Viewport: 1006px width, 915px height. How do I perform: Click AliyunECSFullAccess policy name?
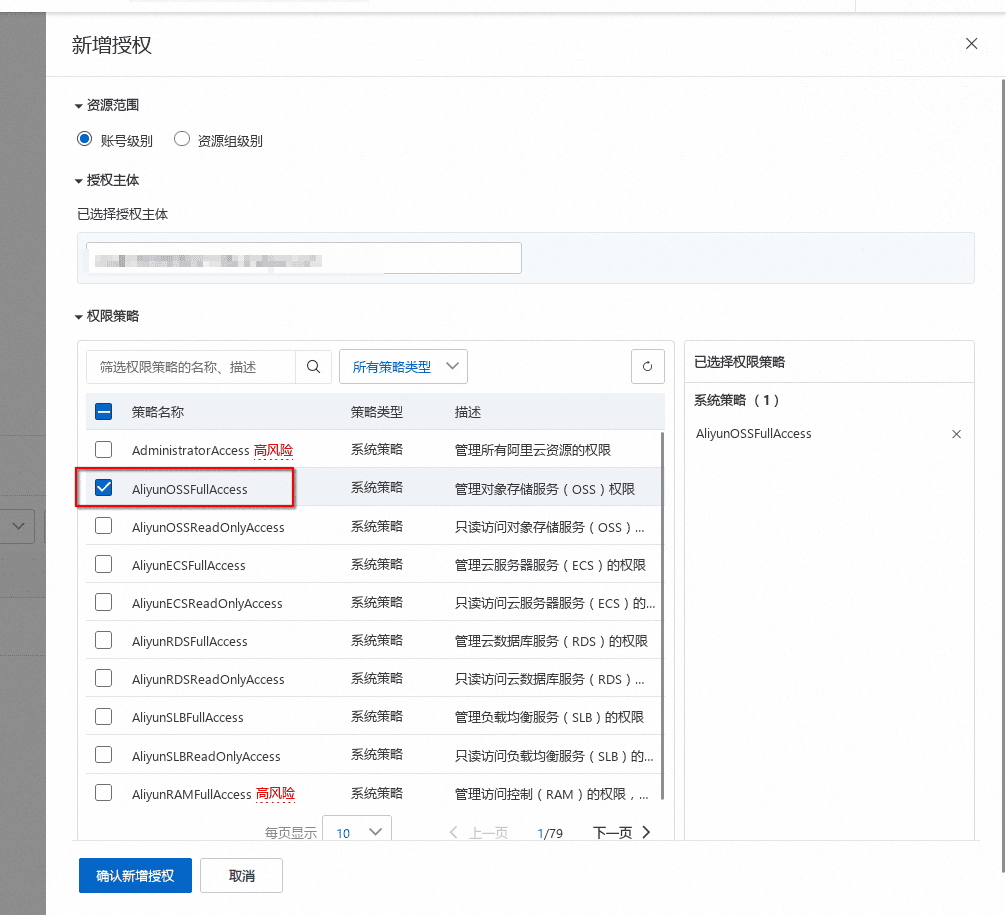(x=189, y=565)
